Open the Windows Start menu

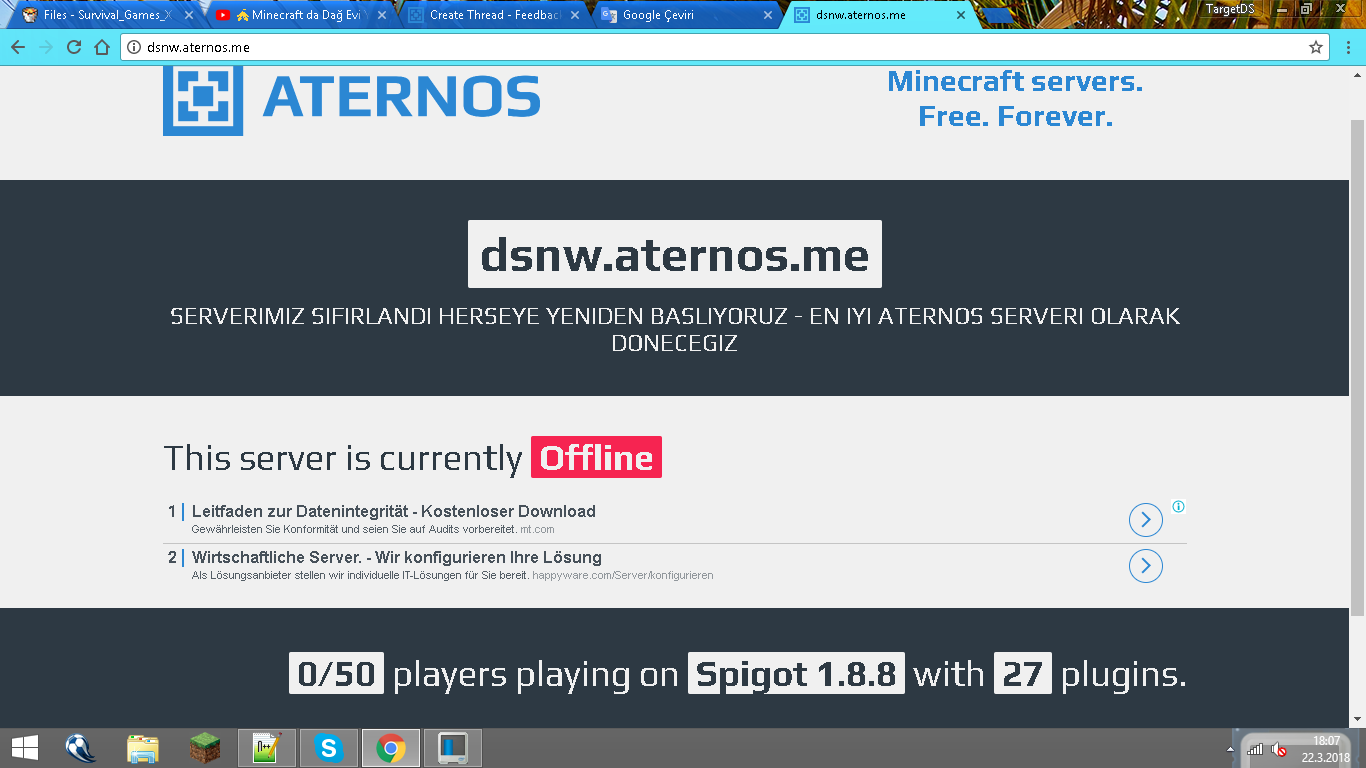click(25, 748)
